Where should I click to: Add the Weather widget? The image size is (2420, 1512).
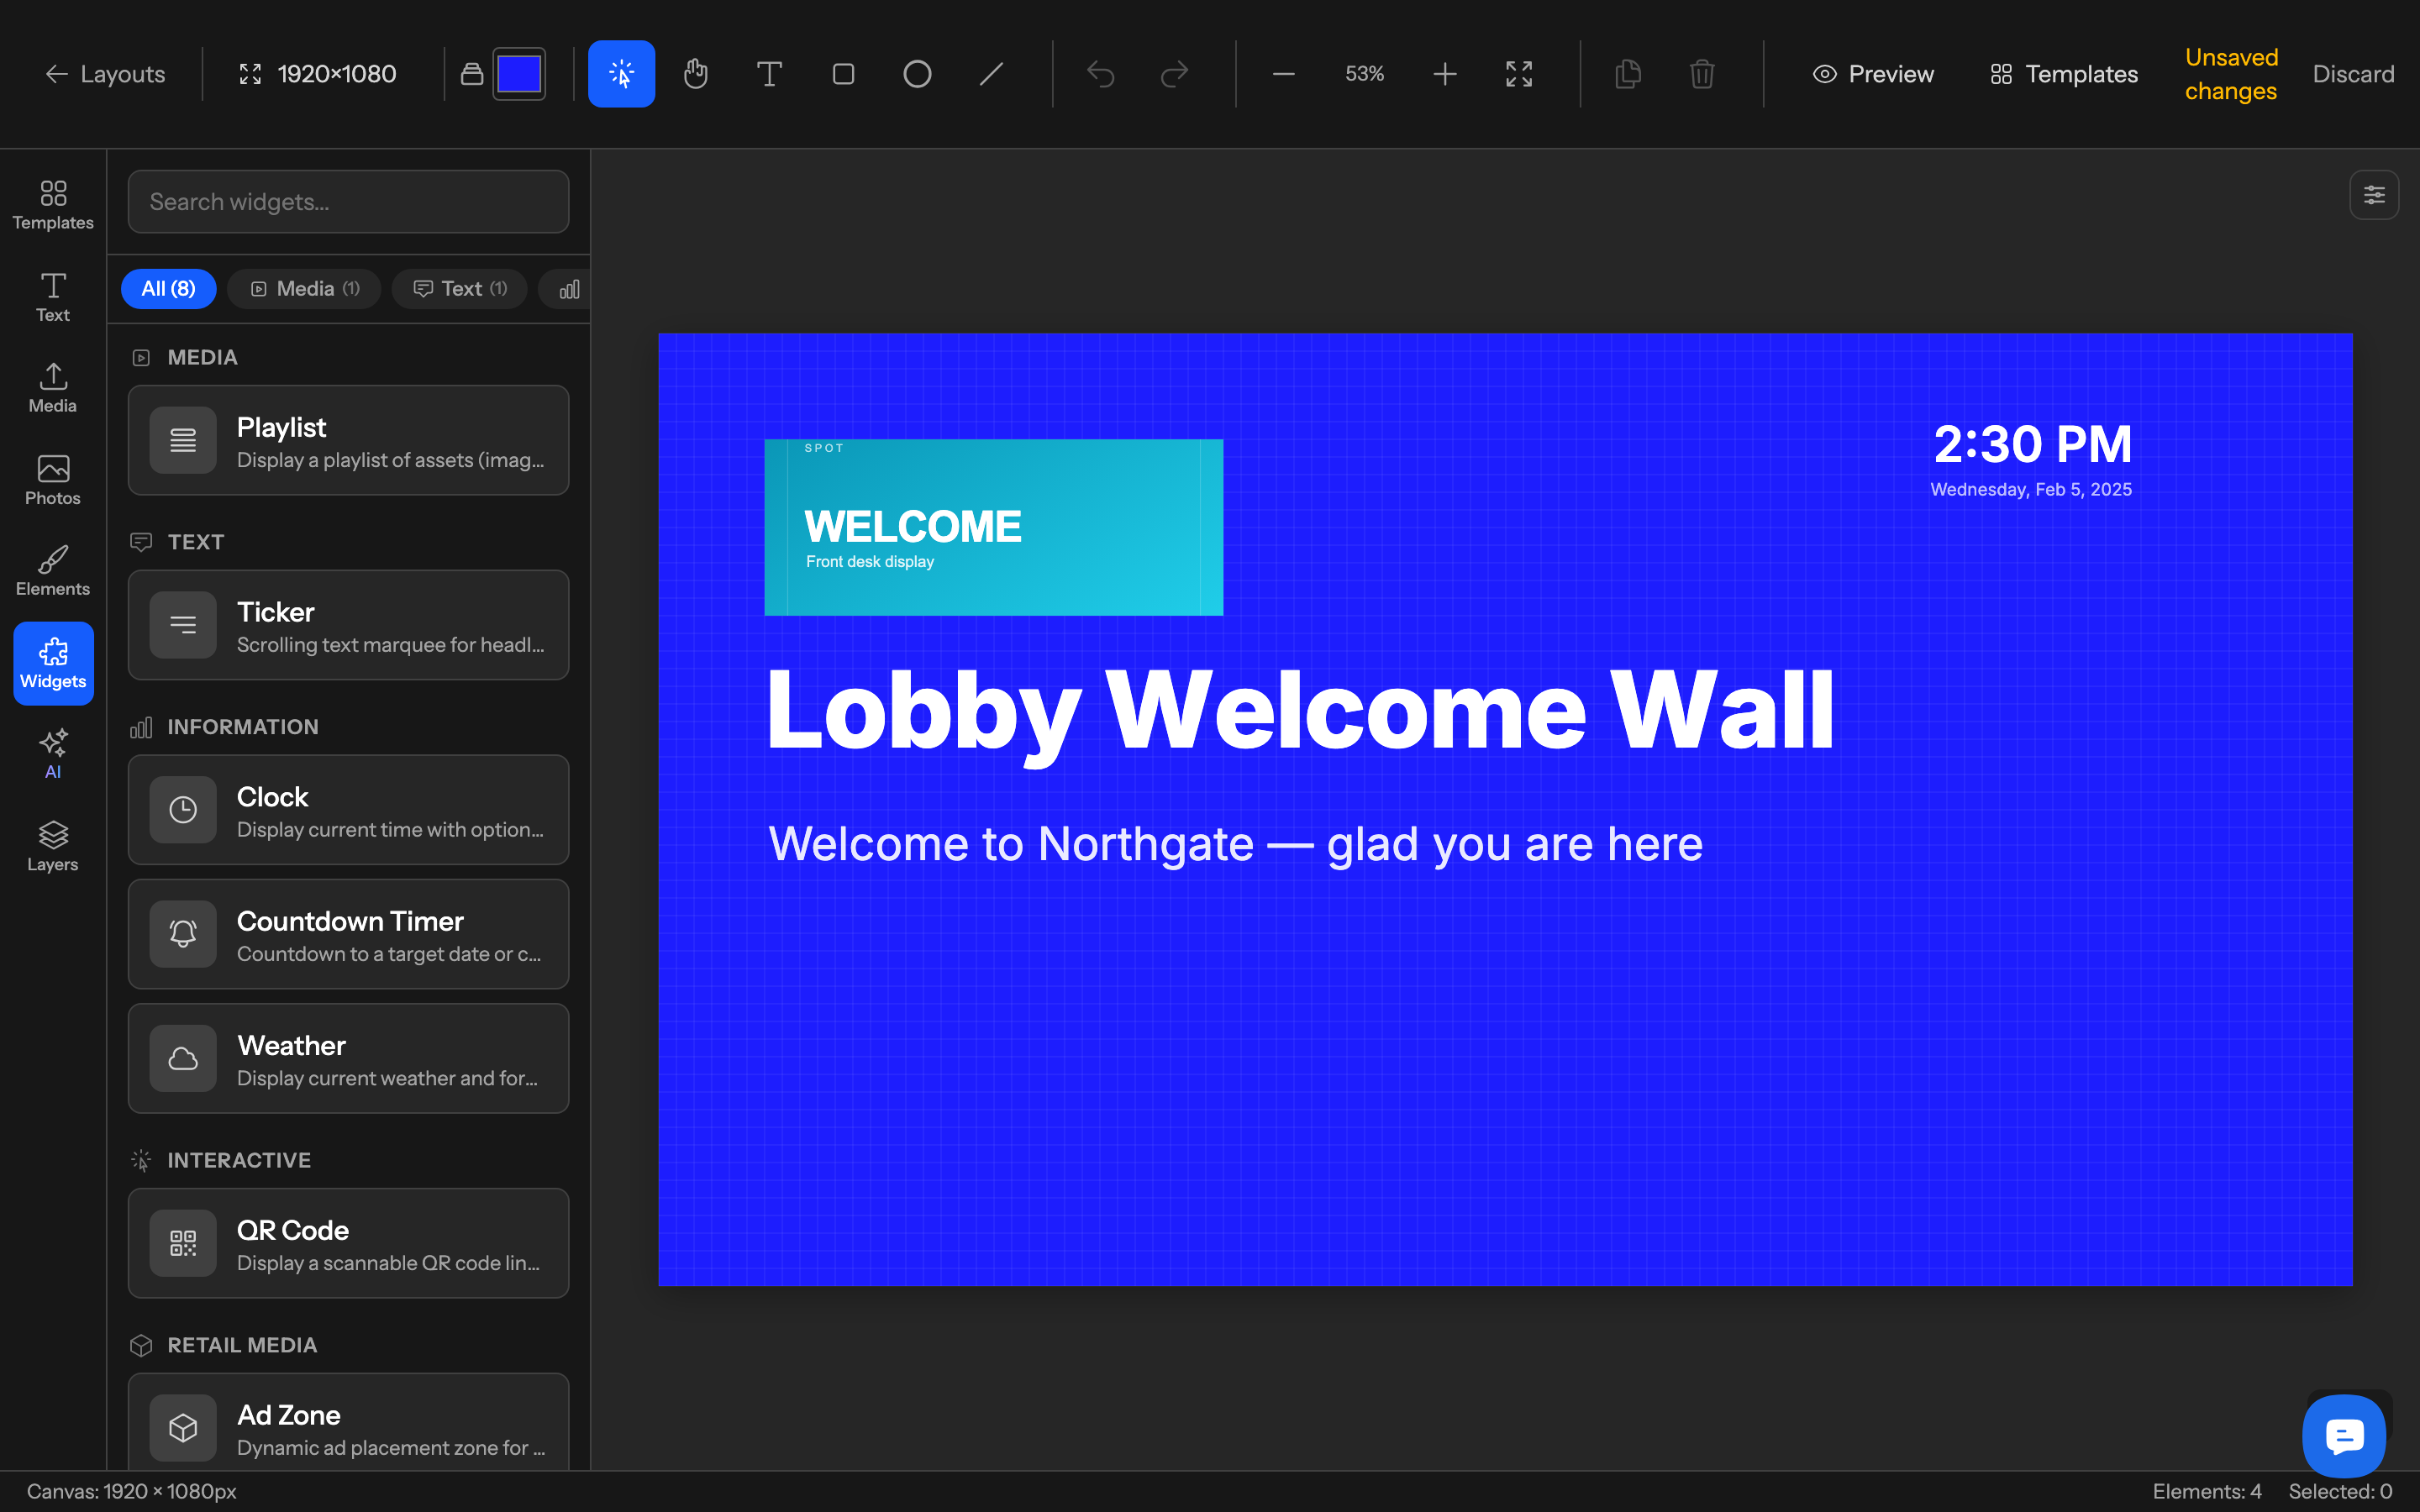[x=348, y=1058]
